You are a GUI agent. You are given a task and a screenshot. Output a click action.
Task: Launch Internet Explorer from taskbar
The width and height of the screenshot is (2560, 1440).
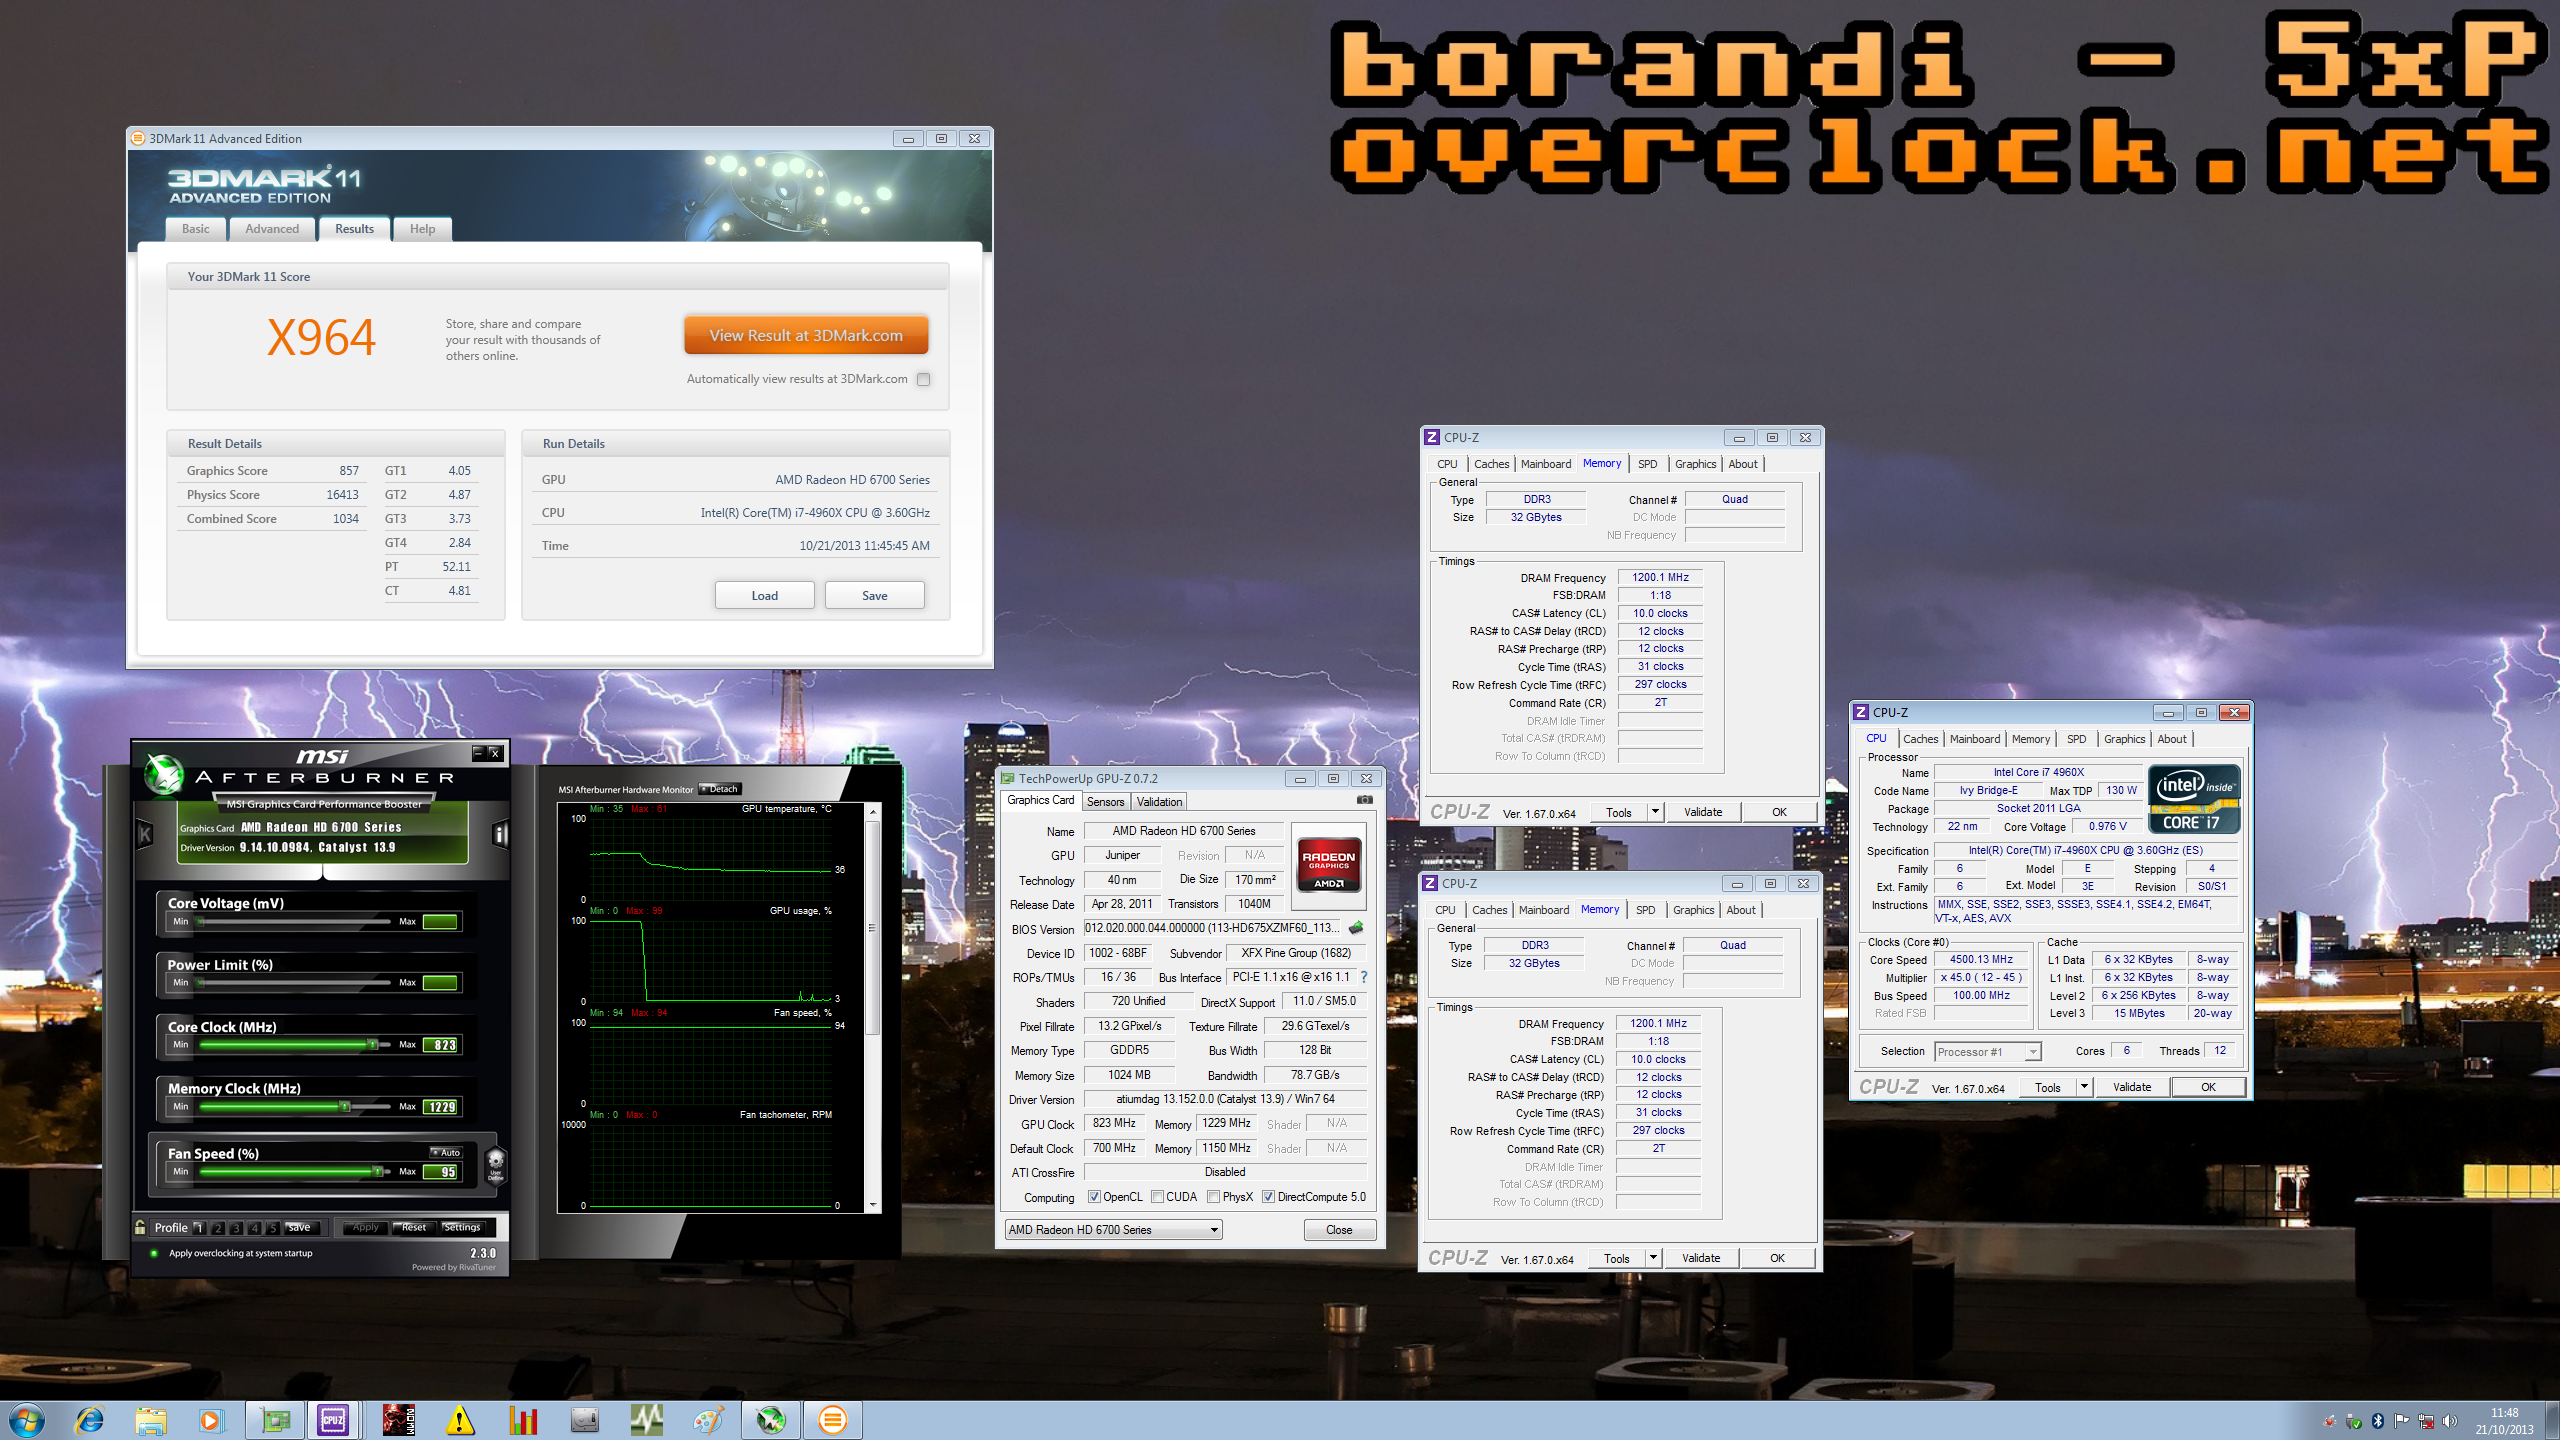pos(90,1420)
